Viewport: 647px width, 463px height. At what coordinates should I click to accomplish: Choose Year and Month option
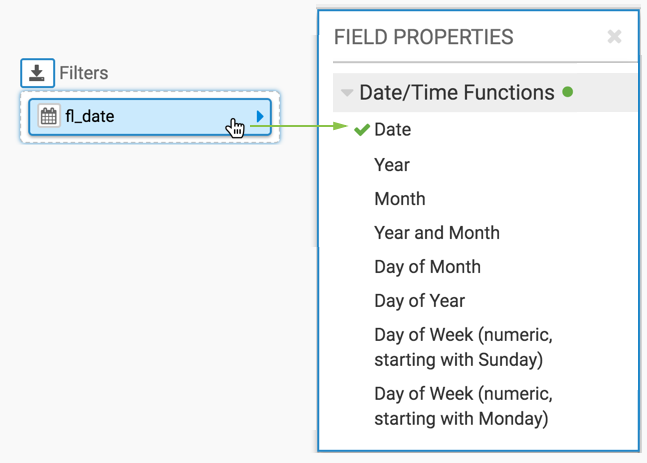(x=436, y=233)
